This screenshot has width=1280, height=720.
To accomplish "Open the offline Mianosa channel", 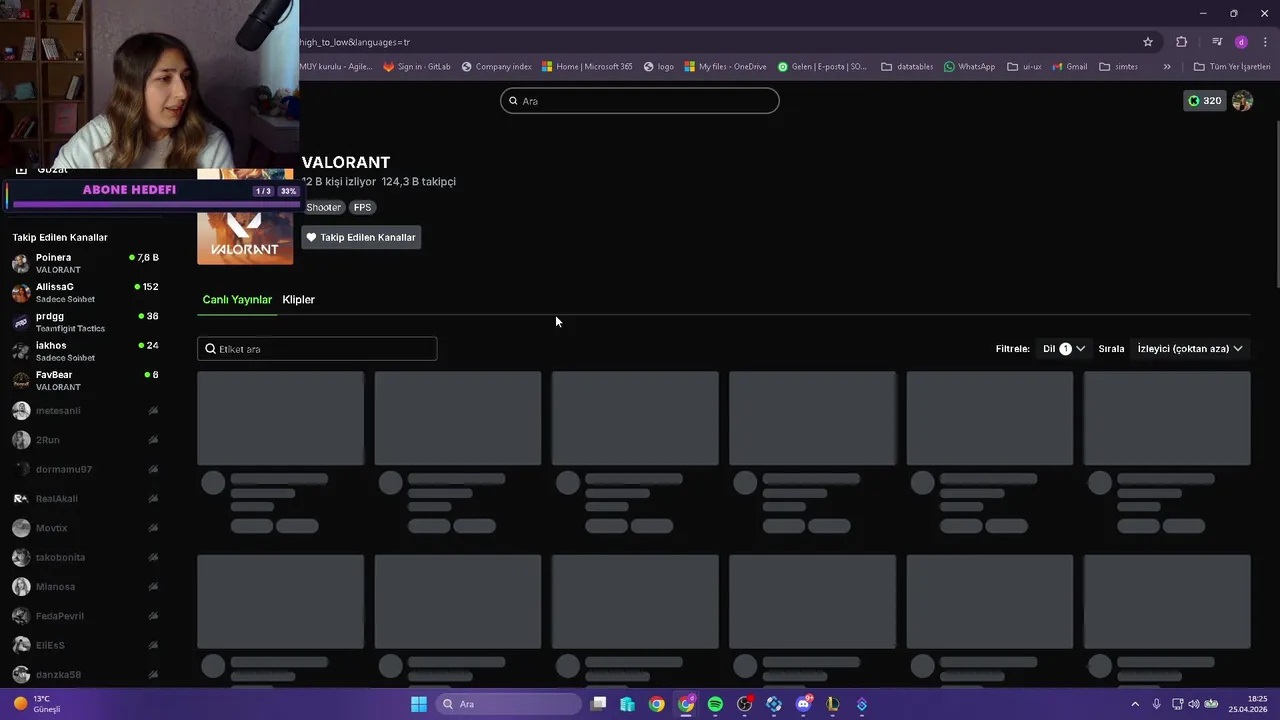I will pyautogui.click(x=85, y=587).
